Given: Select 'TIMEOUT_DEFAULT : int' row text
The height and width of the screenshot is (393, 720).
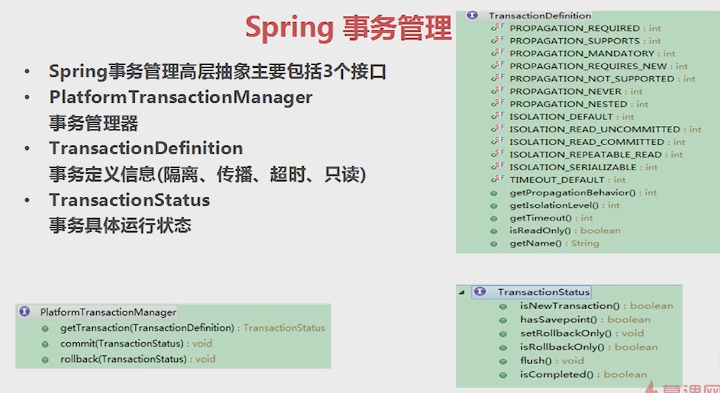Looking at the screenshot, I should click(568, 180).
